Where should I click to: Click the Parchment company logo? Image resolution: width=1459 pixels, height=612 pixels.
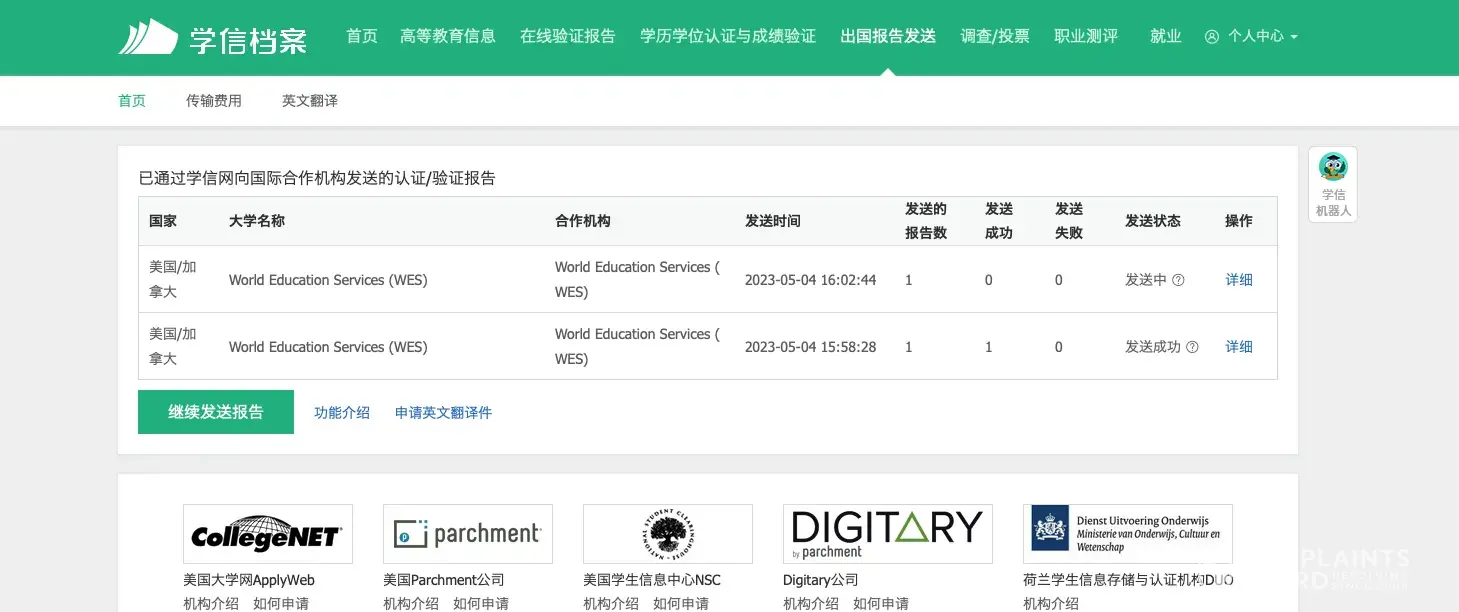[x=467, y=534]
